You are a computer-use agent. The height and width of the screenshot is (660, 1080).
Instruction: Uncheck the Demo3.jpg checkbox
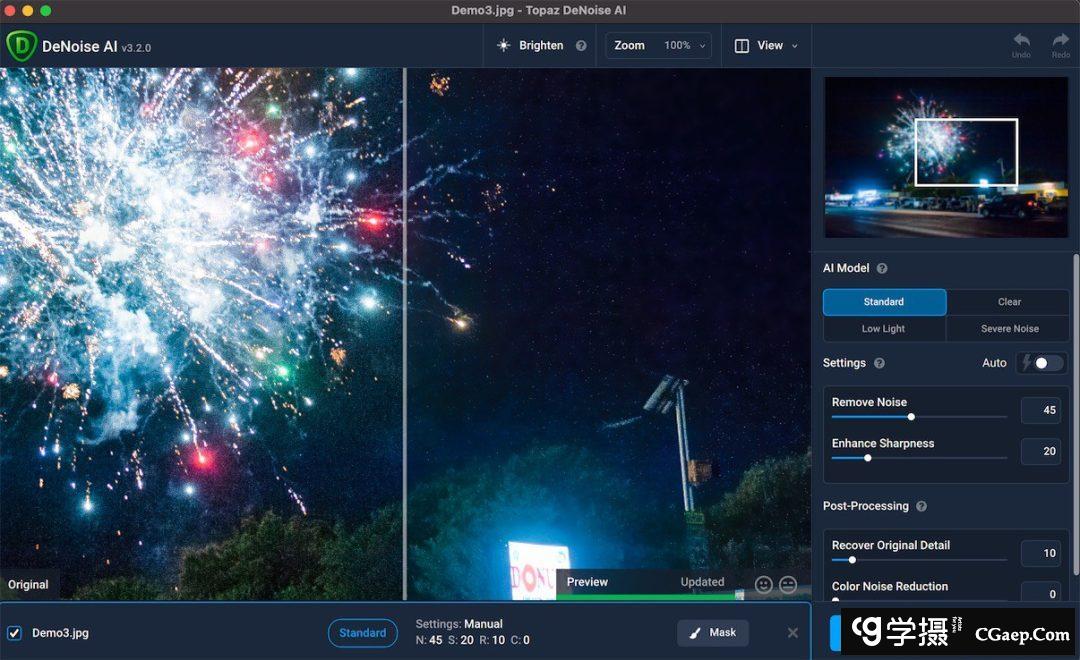pyautogui.click(x=14, y=633)
